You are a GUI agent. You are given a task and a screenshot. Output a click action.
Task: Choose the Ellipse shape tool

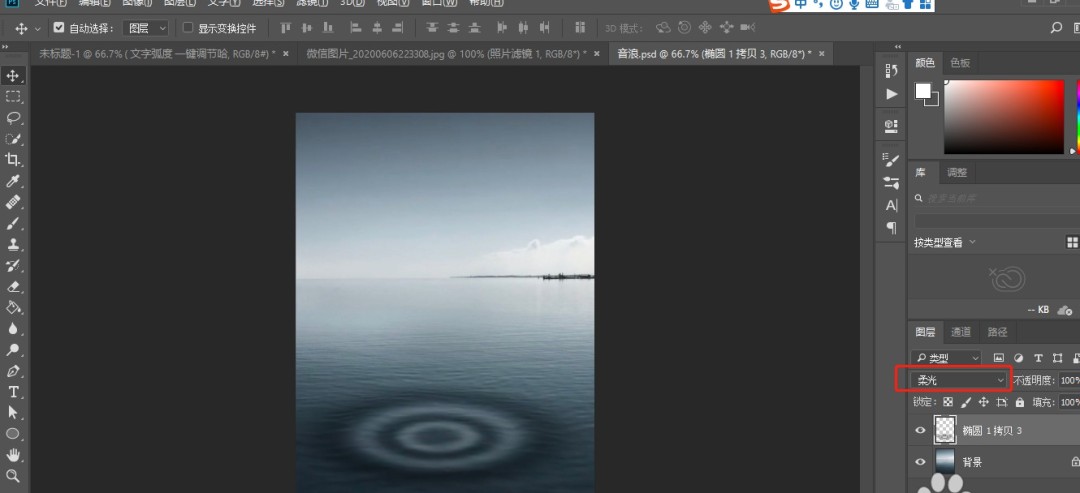tap(13, 434)
